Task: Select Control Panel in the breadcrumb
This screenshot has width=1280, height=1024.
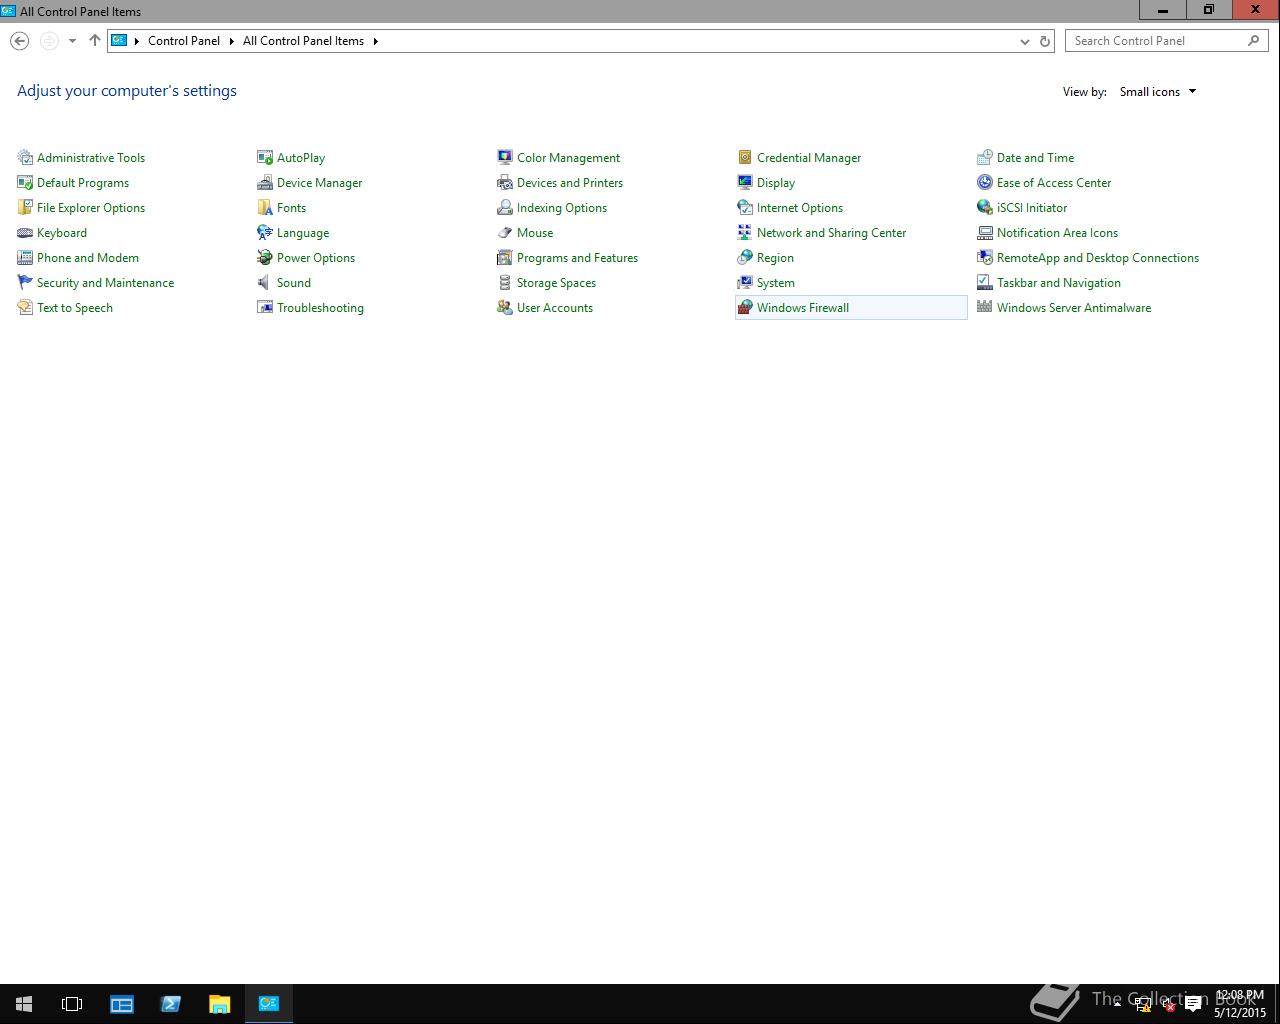Action: click(184, 41)
